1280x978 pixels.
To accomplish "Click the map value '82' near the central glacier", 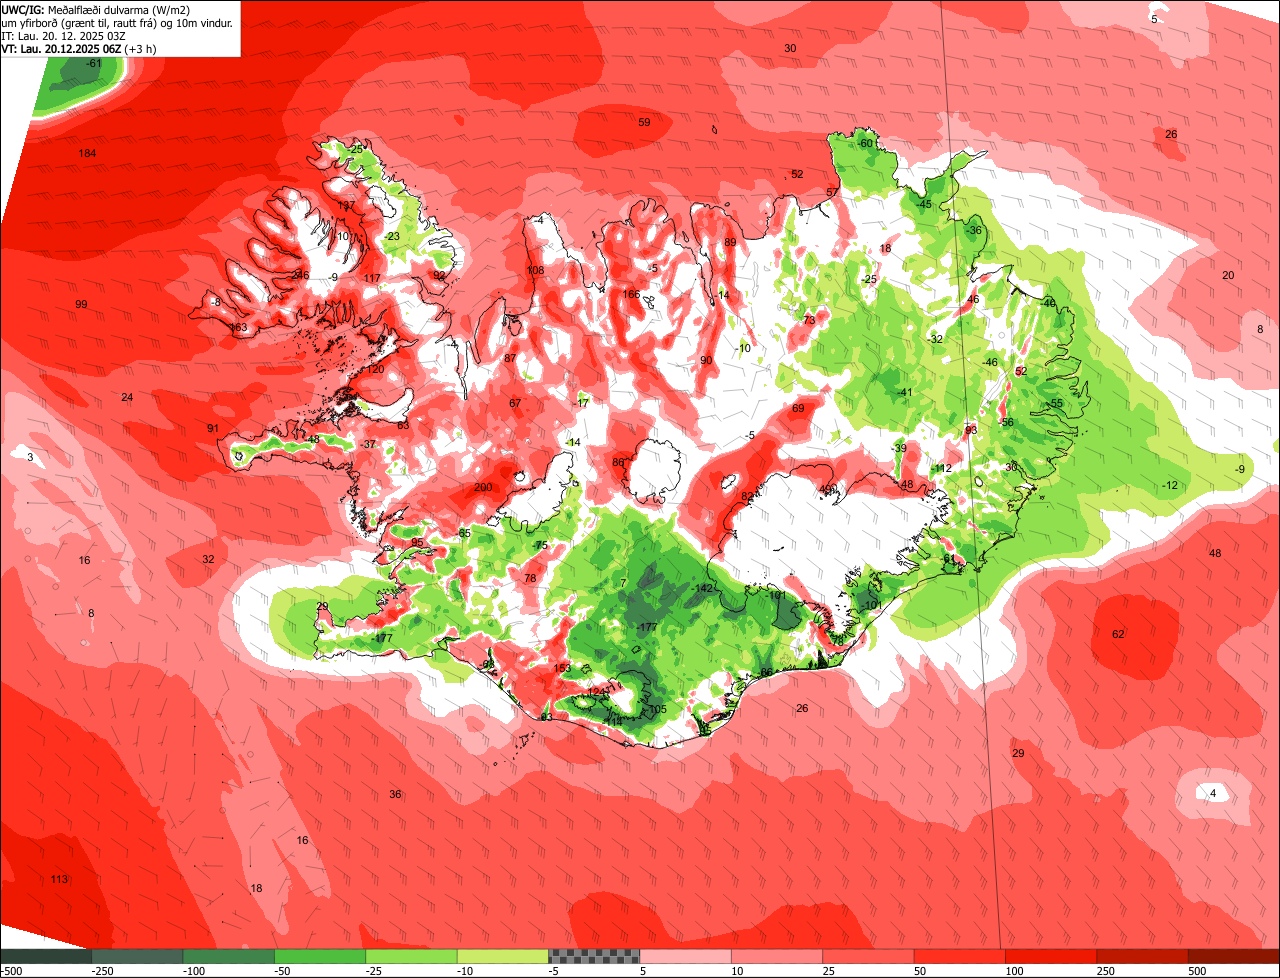I will pos(747,496).
